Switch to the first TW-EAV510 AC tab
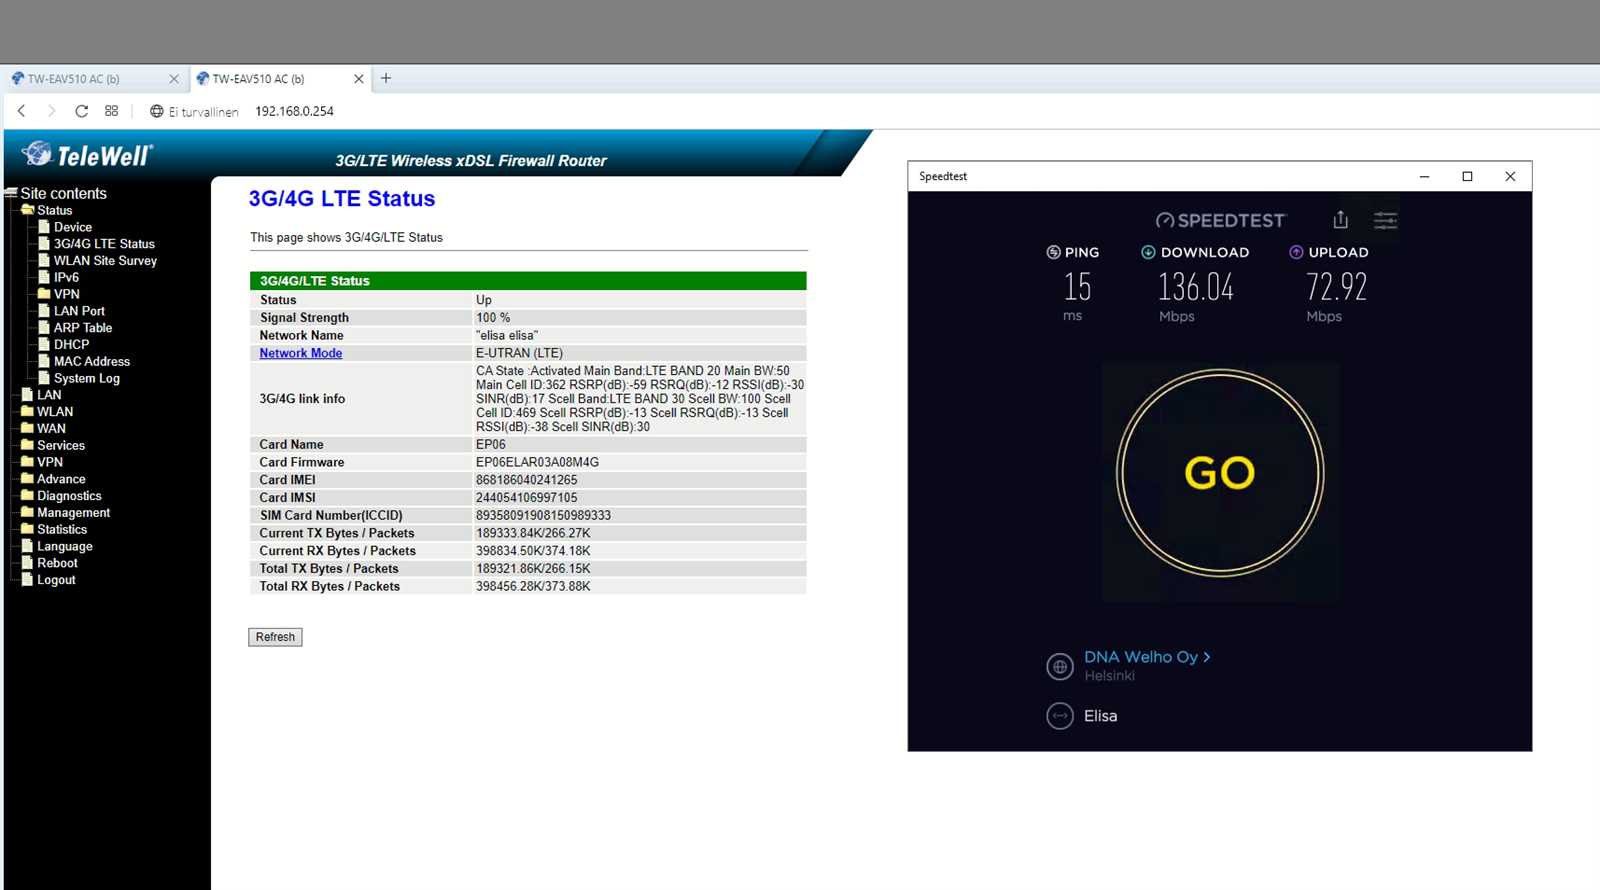Viewport: 1600px width, 890px height. coord(94,79)
